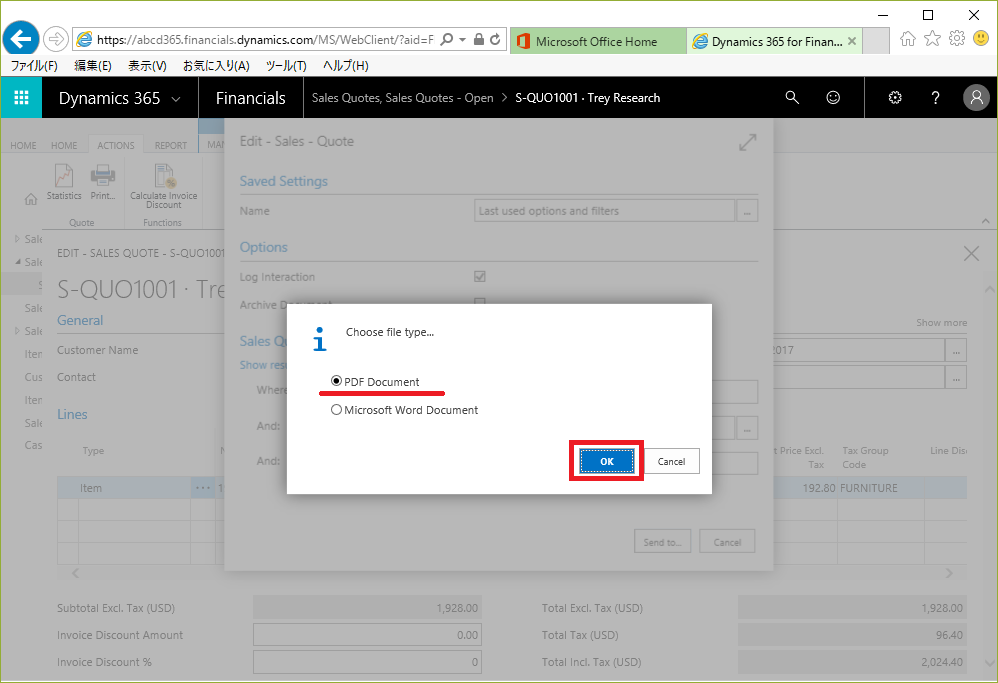
Task: Click the General section heading
Action: point(80,320)
